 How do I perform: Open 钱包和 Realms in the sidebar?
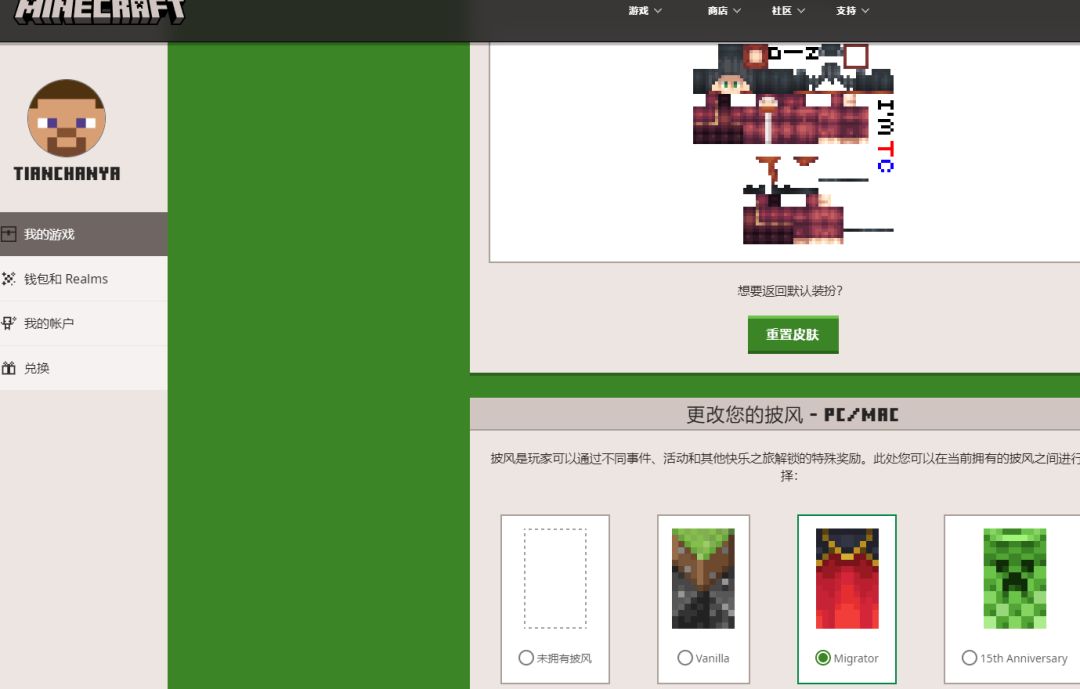83,278
